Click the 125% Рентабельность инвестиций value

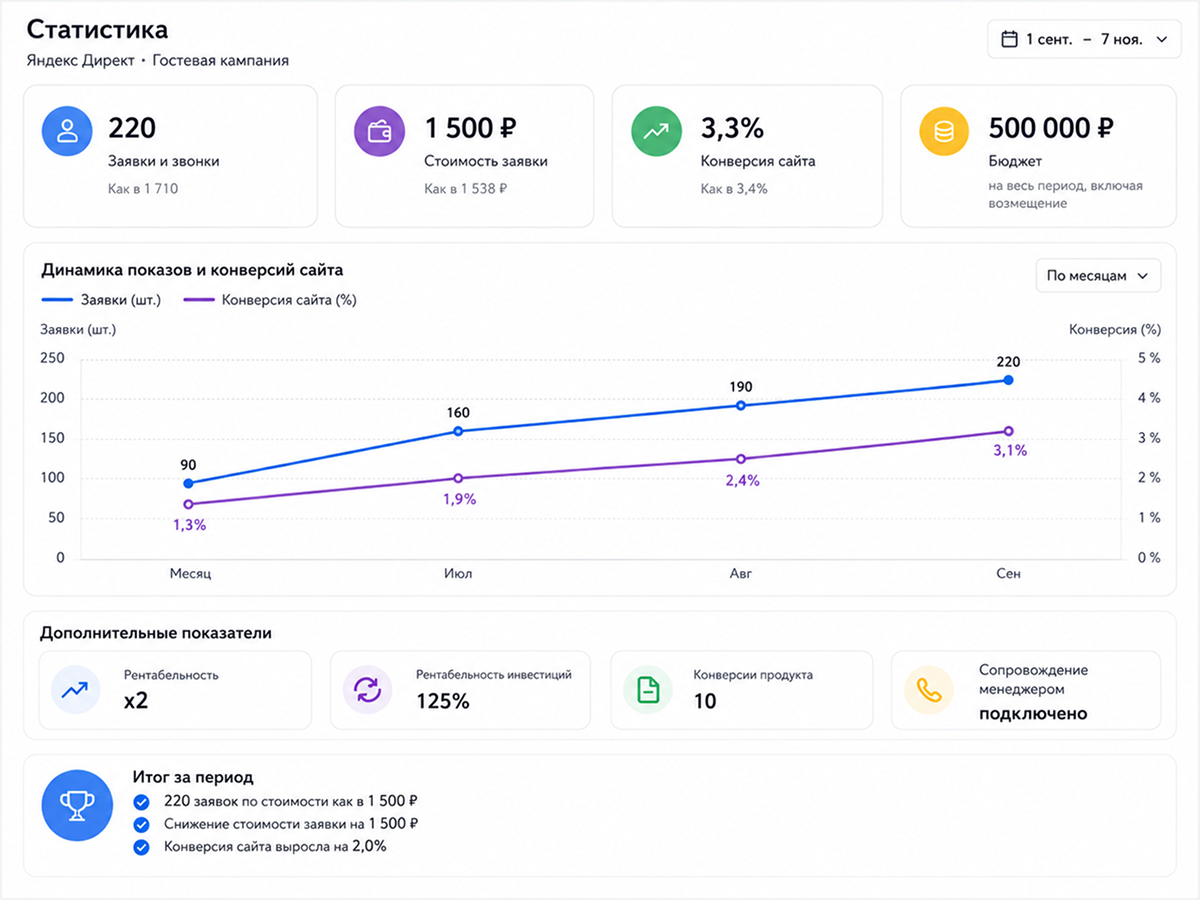(x=443, y=701)
